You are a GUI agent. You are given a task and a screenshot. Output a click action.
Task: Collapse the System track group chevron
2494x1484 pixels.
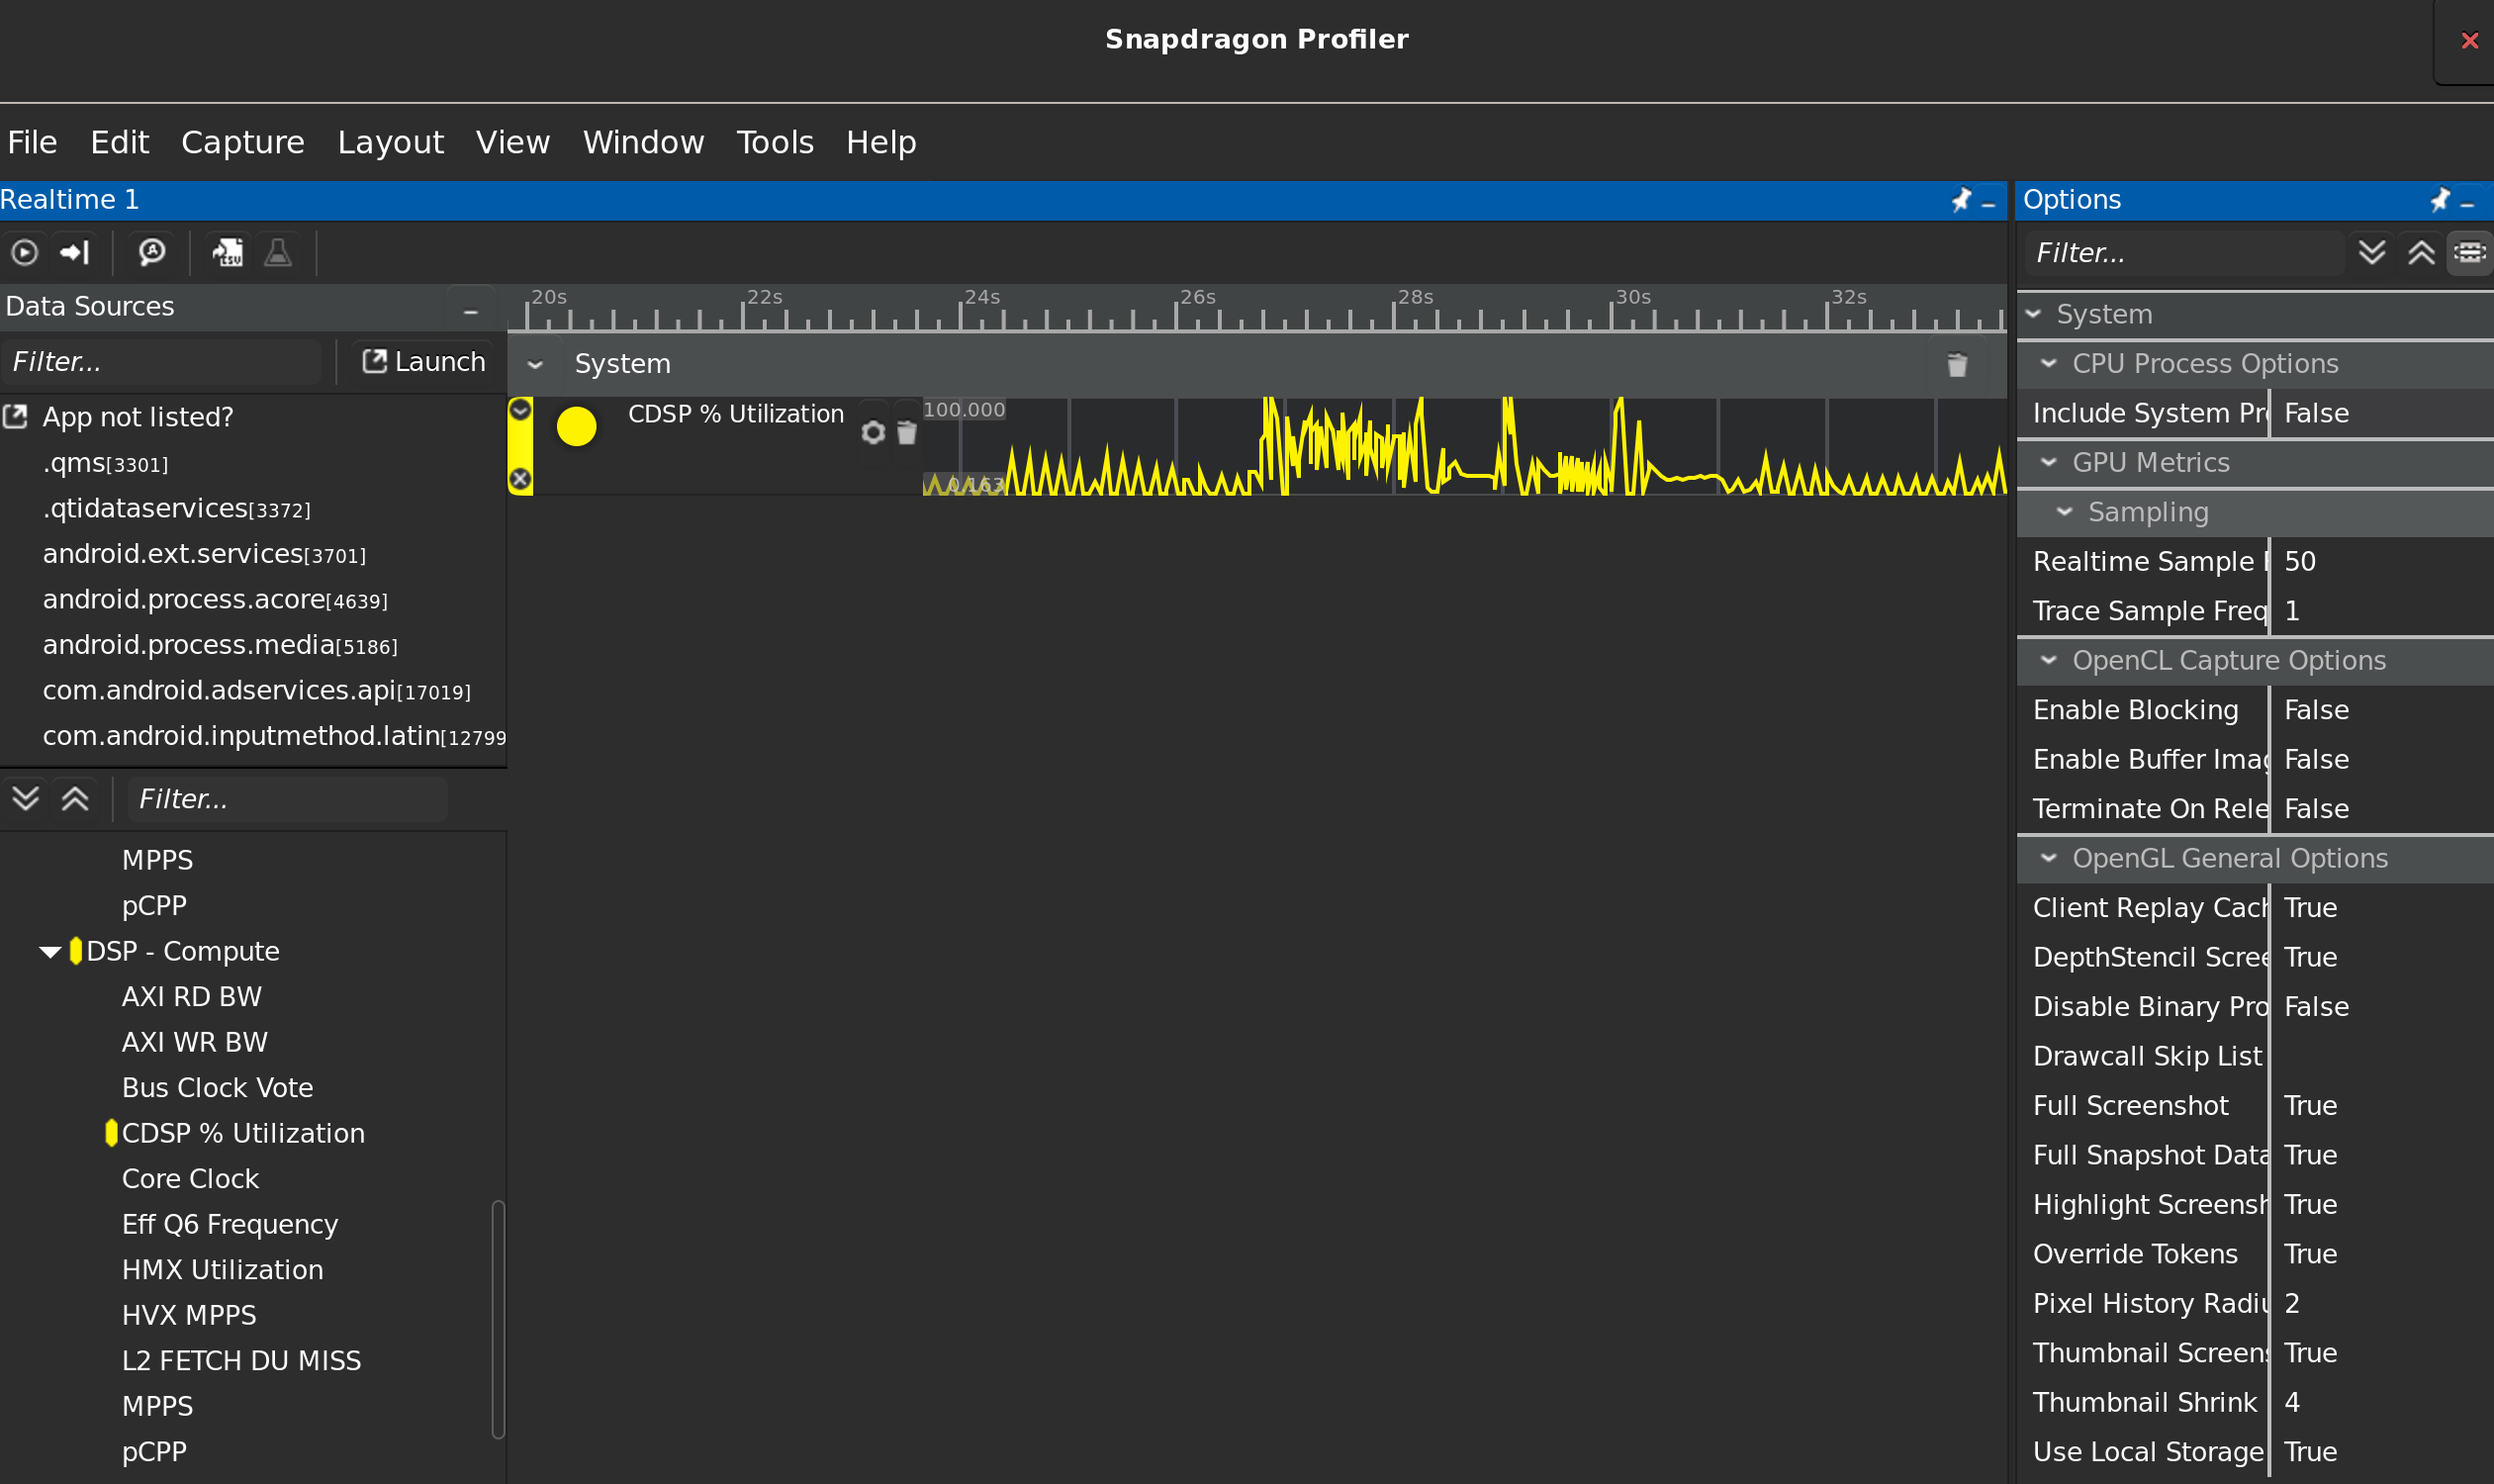click(x=536, y=365)
